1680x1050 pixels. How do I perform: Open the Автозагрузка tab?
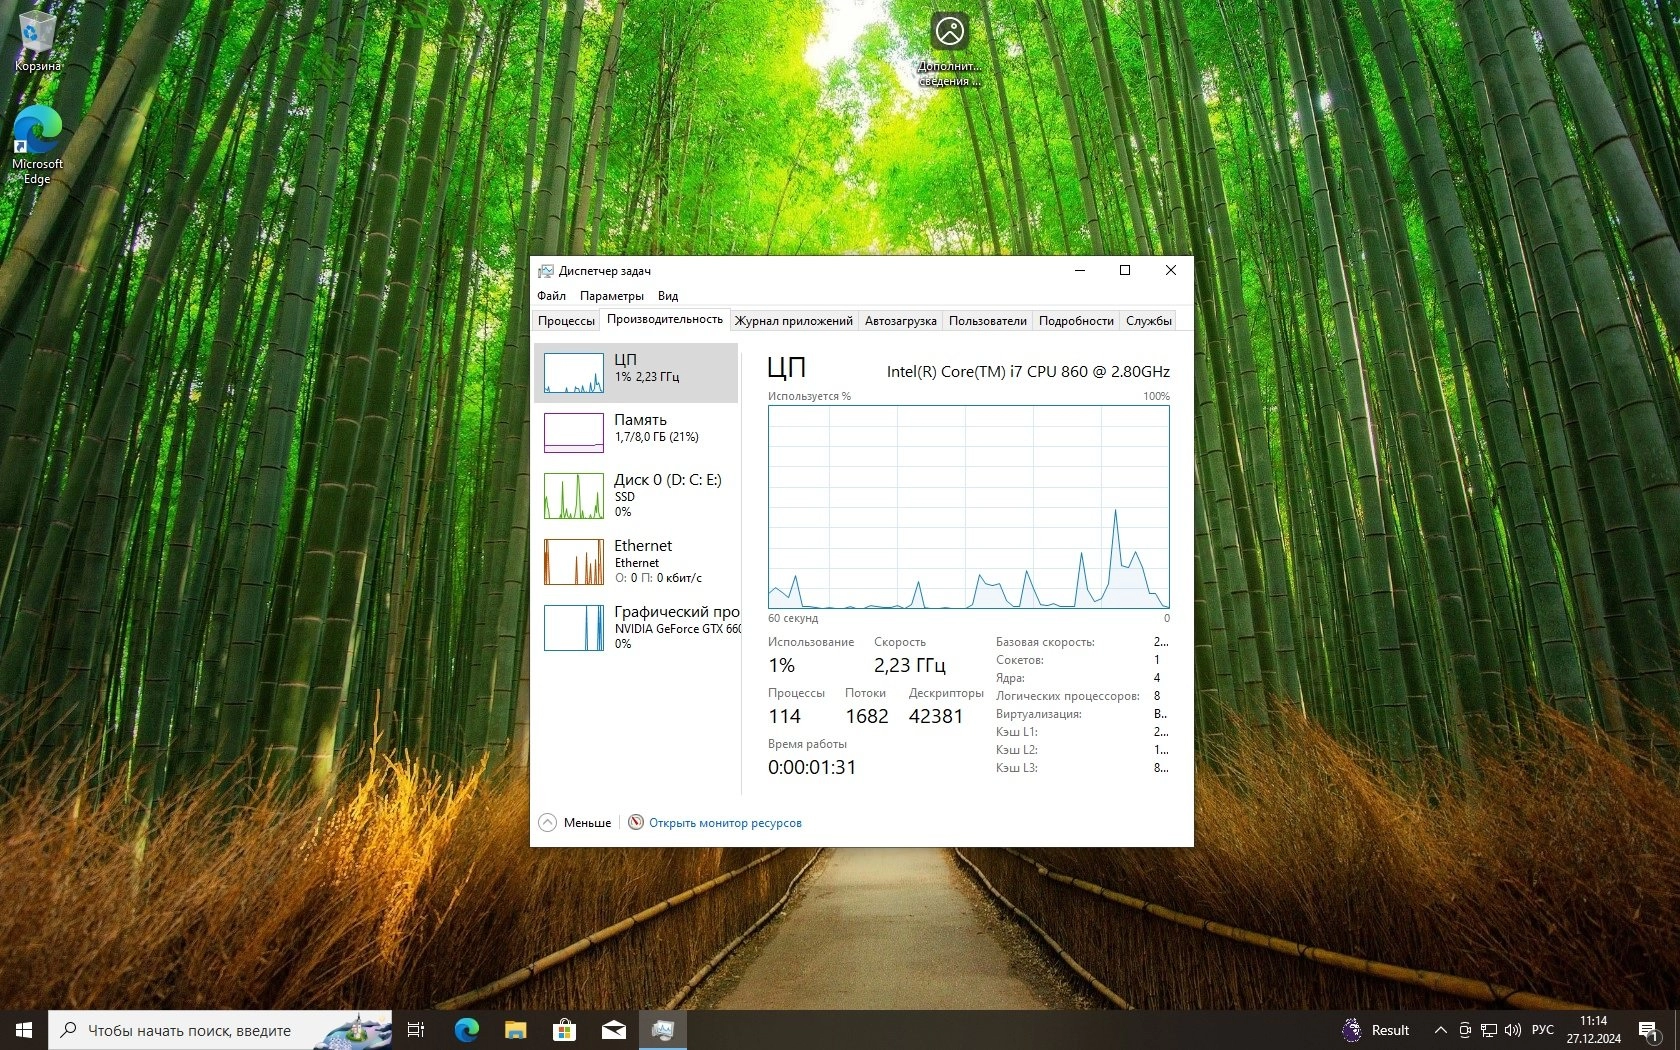click(900, 321)
